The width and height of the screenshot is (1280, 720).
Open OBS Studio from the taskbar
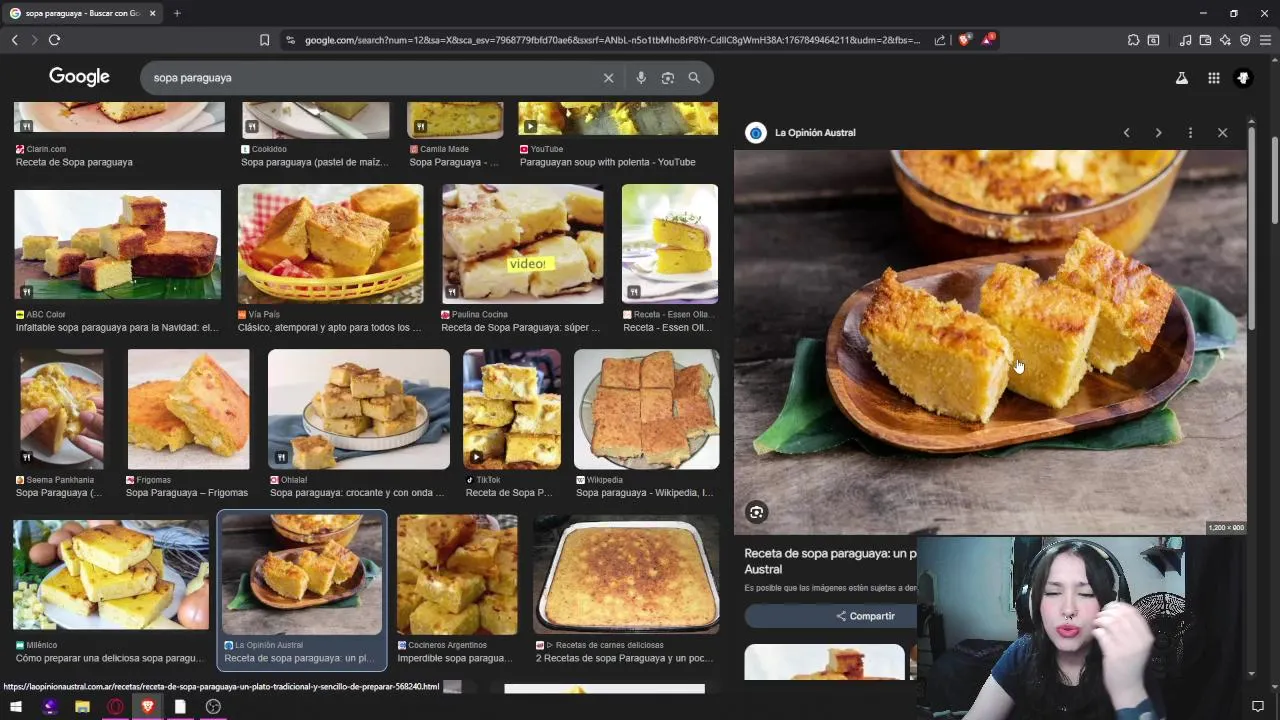pos(213,707)
